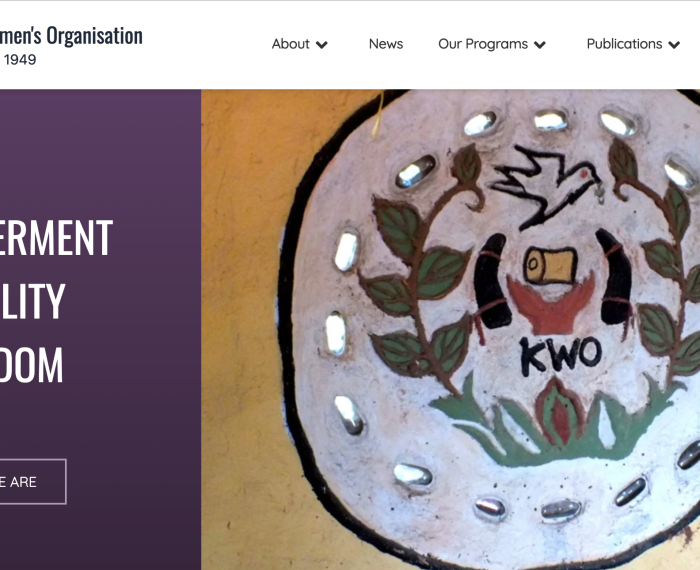Click the yellow drum symbol in the emblem

(551, 265)
